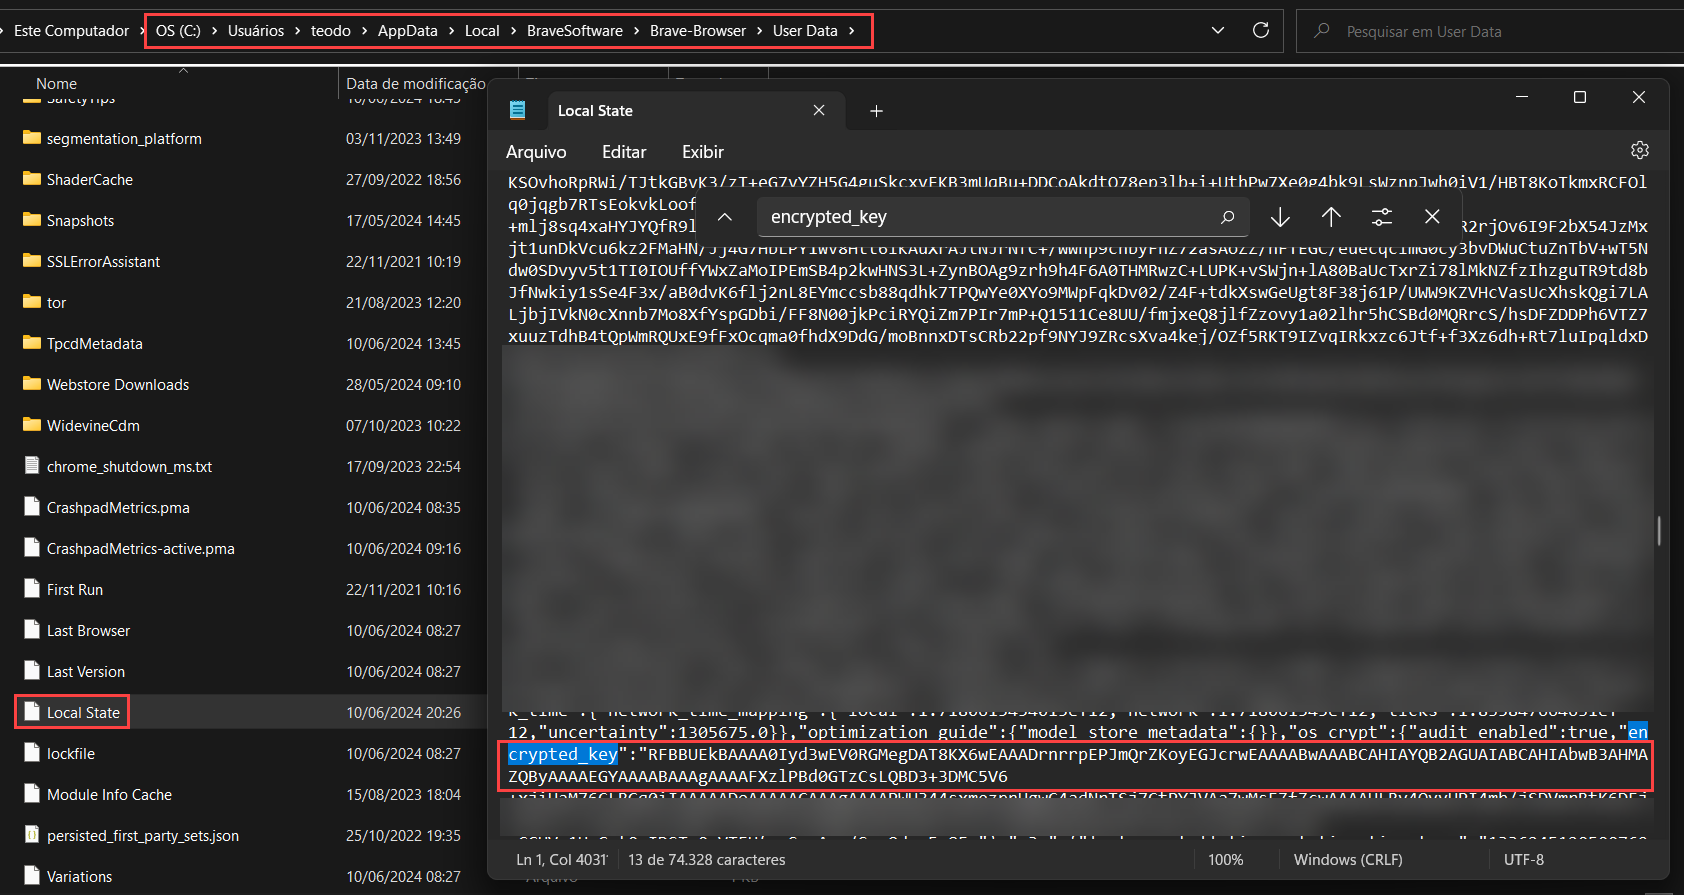The image size is (1684, 895).
Task: Expand the replace field chevron
Action: coord(725,217)
